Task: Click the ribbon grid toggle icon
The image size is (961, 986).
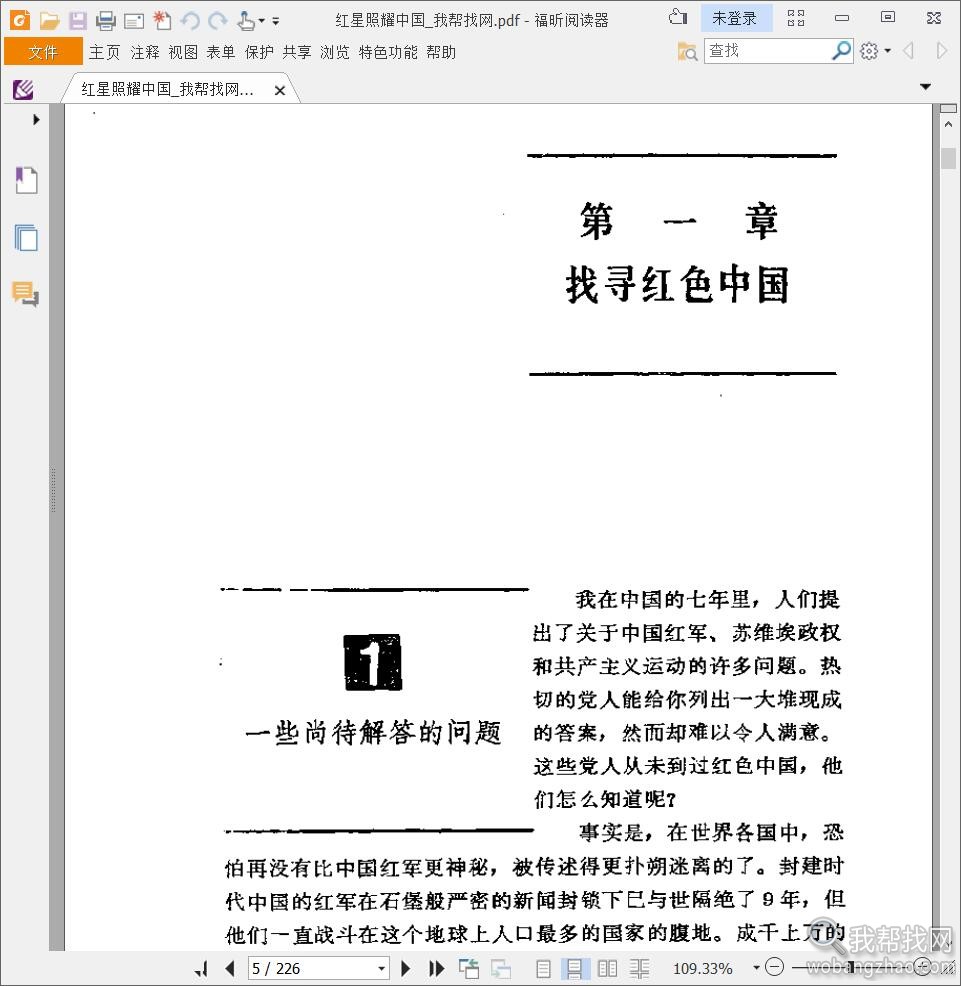Action: point(796,18)
